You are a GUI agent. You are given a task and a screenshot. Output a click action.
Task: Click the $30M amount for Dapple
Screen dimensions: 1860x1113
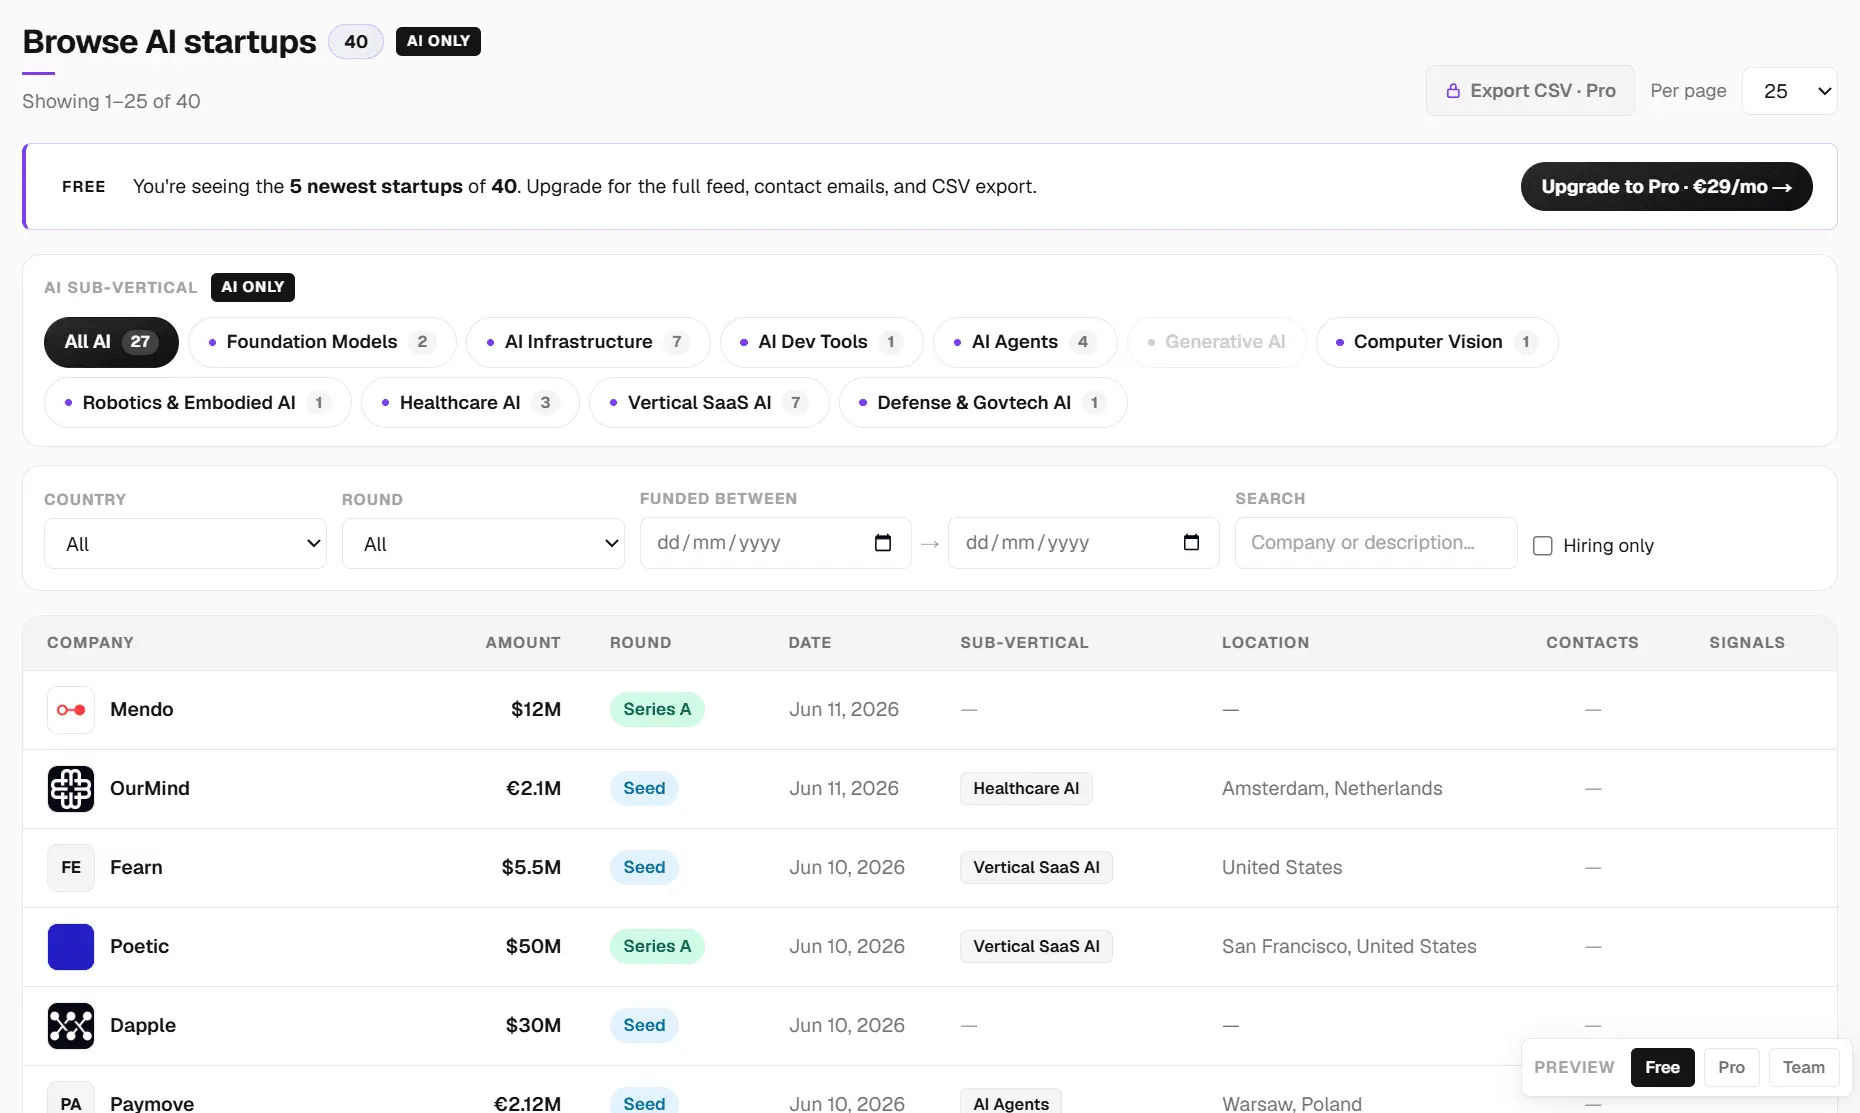coord(533,1026)
